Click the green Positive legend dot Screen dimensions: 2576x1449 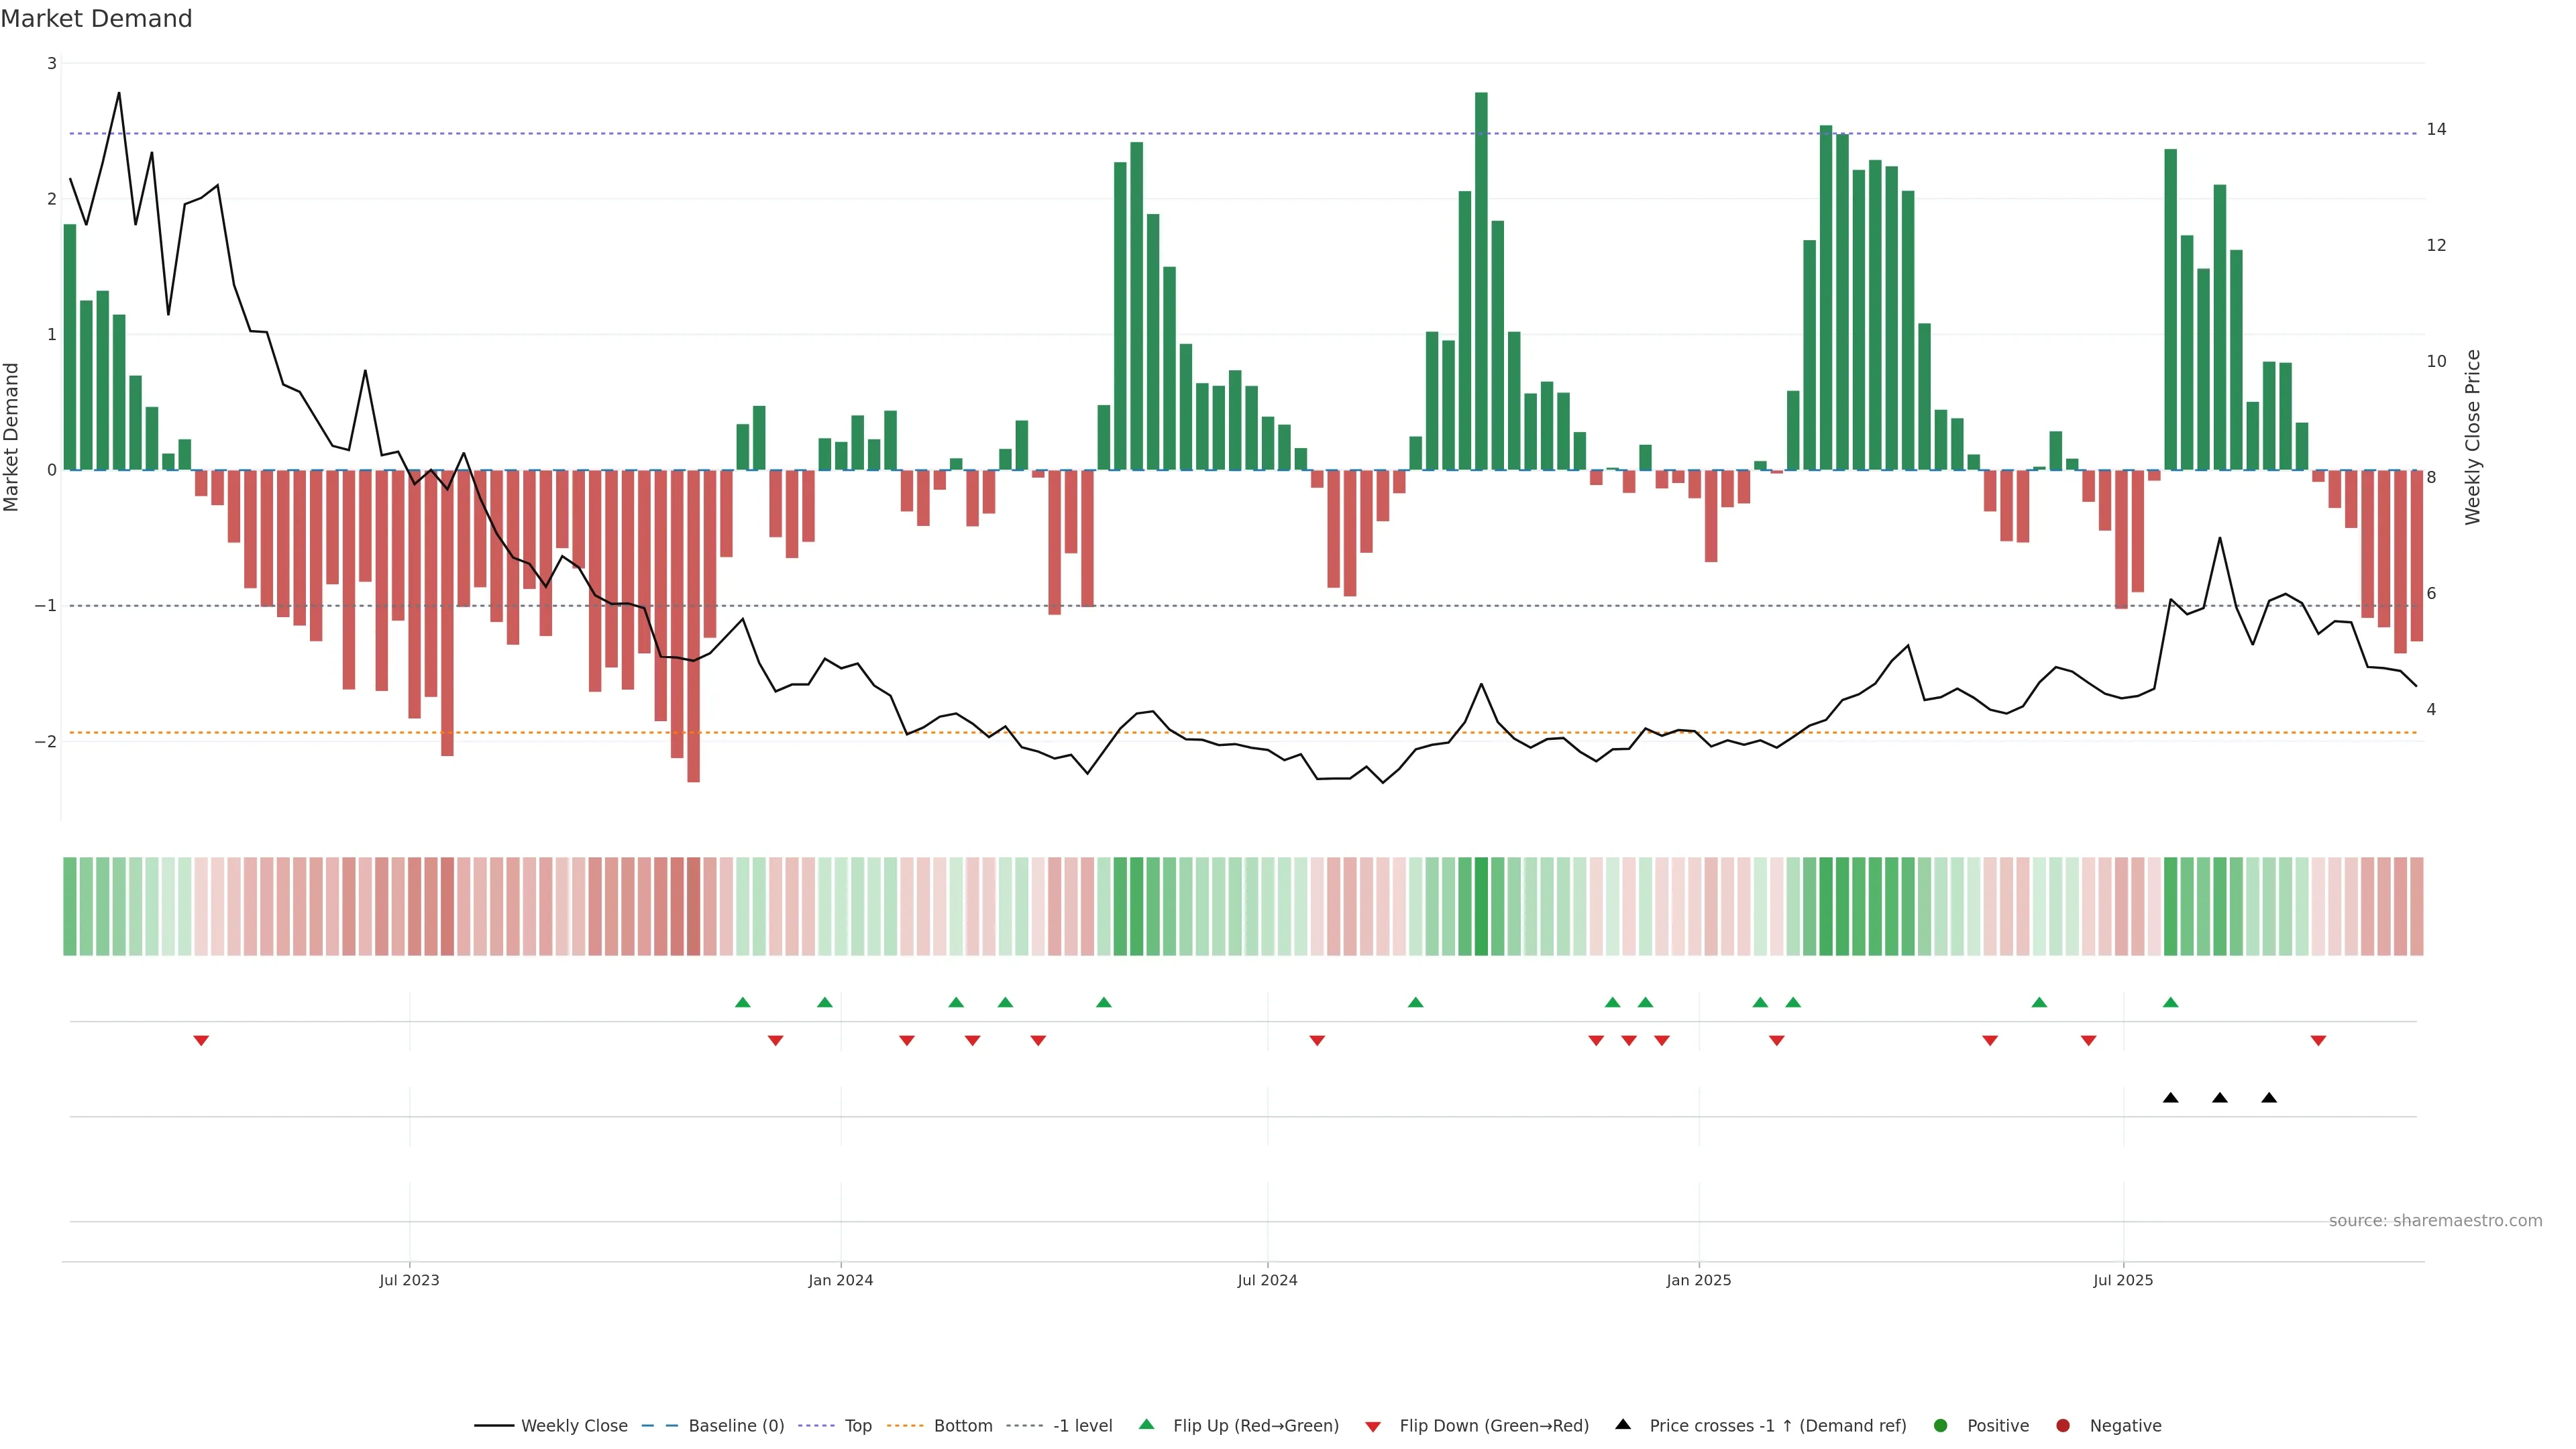point(1940,1425)
